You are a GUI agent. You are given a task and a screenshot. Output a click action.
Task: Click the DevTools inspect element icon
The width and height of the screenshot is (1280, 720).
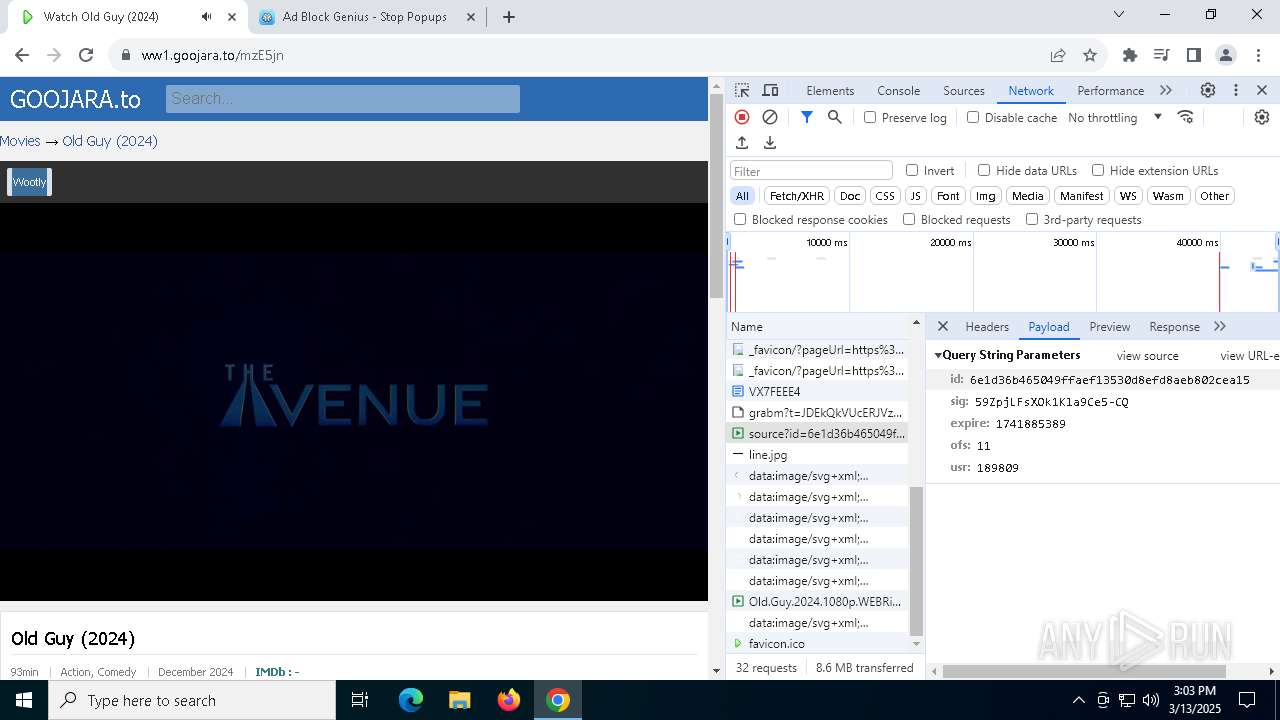coord(742,90)
